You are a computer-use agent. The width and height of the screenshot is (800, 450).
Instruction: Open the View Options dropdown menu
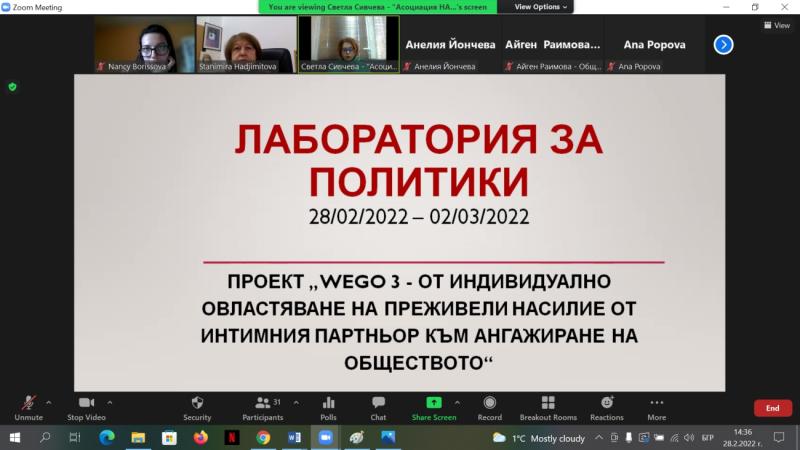coord(542,7)
